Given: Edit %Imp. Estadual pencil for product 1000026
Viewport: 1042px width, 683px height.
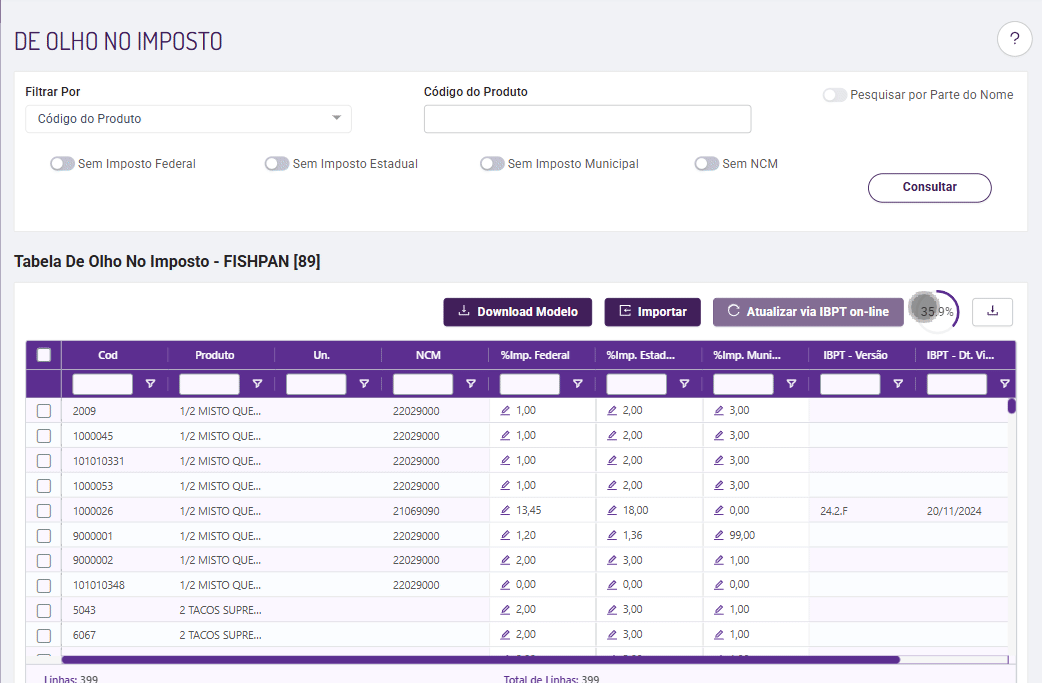Looking at the screenshot, I should (x=612, y=510).
